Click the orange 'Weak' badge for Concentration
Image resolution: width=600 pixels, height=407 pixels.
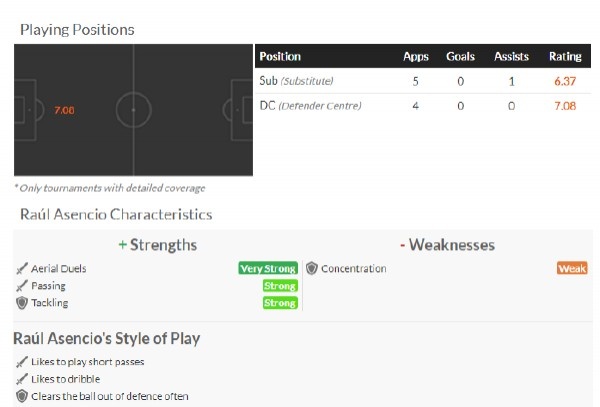pyautogui.click(x=572, y=269)
